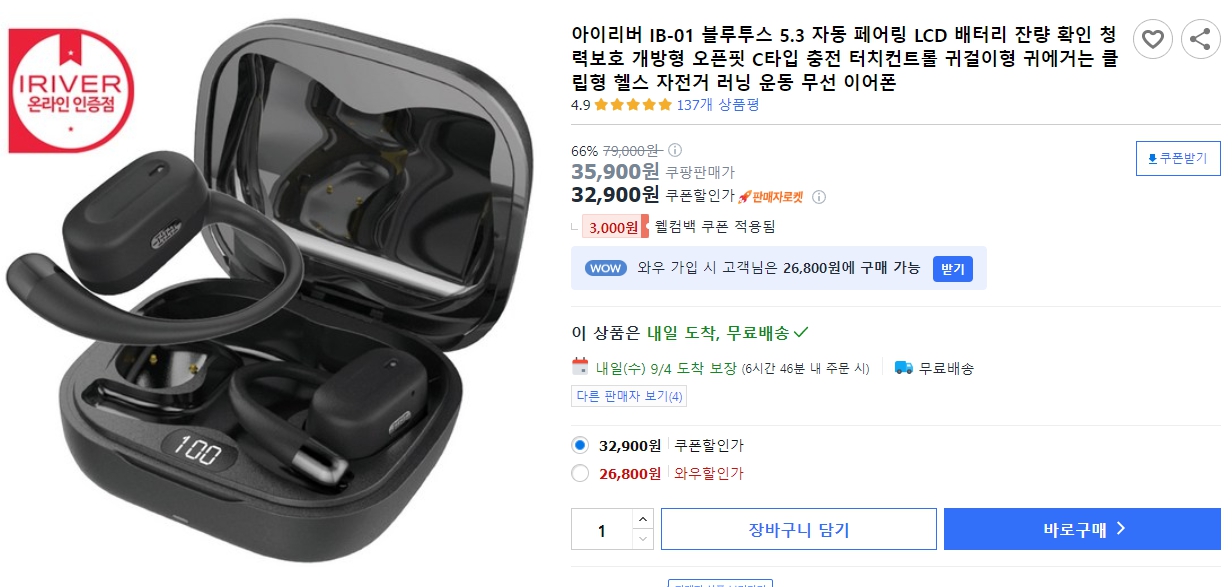Open sharing options with the share icon

coord(1202,39)
